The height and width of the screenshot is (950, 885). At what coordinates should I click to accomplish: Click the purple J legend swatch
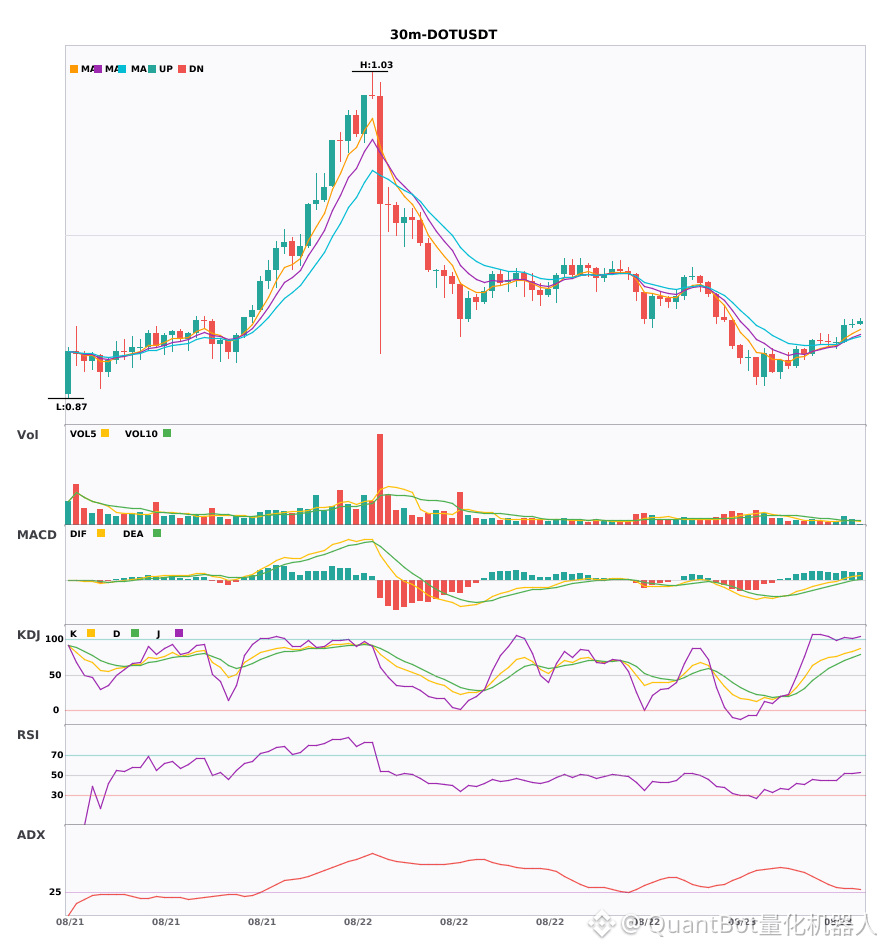[x=179, y=633]
